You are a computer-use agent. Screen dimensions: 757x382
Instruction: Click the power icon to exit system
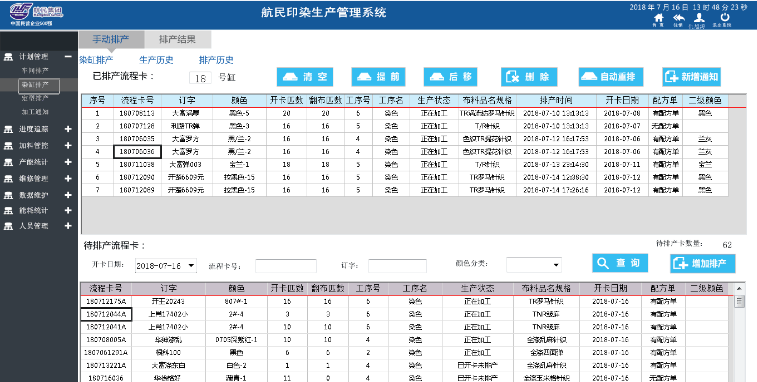click(725, 18)
